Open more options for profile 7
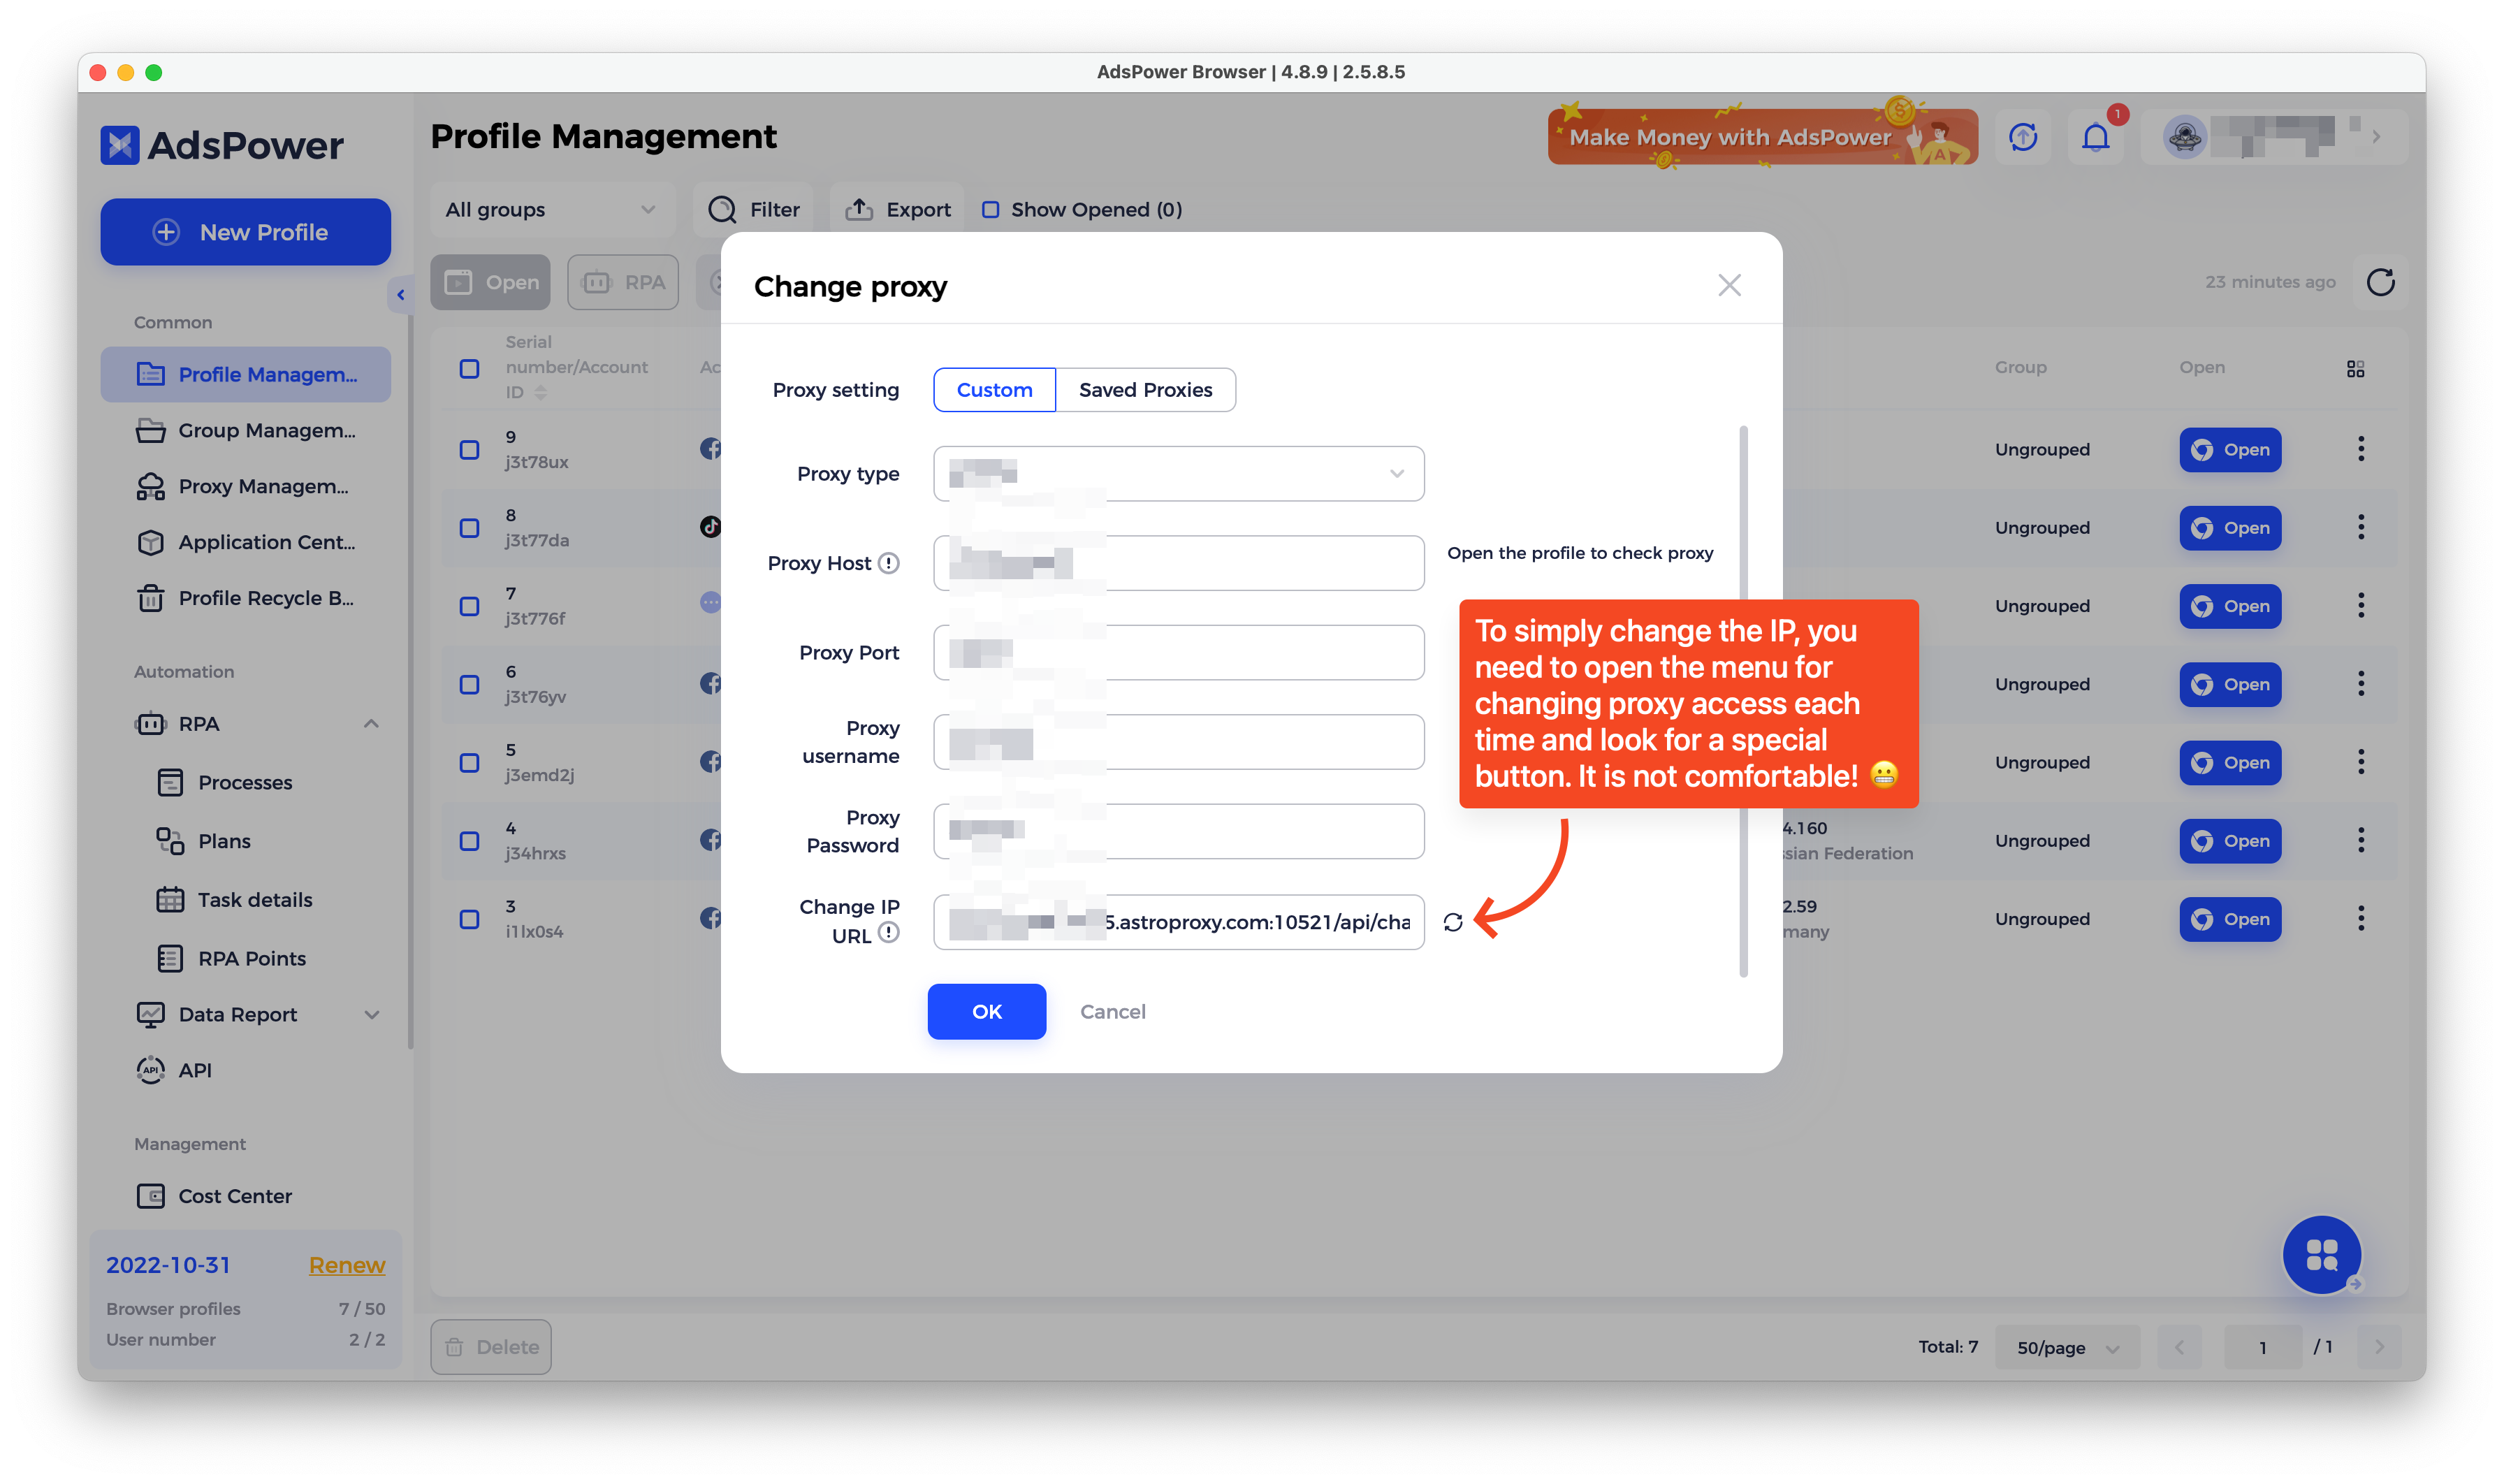2504x1484 pixels. 2360,605
